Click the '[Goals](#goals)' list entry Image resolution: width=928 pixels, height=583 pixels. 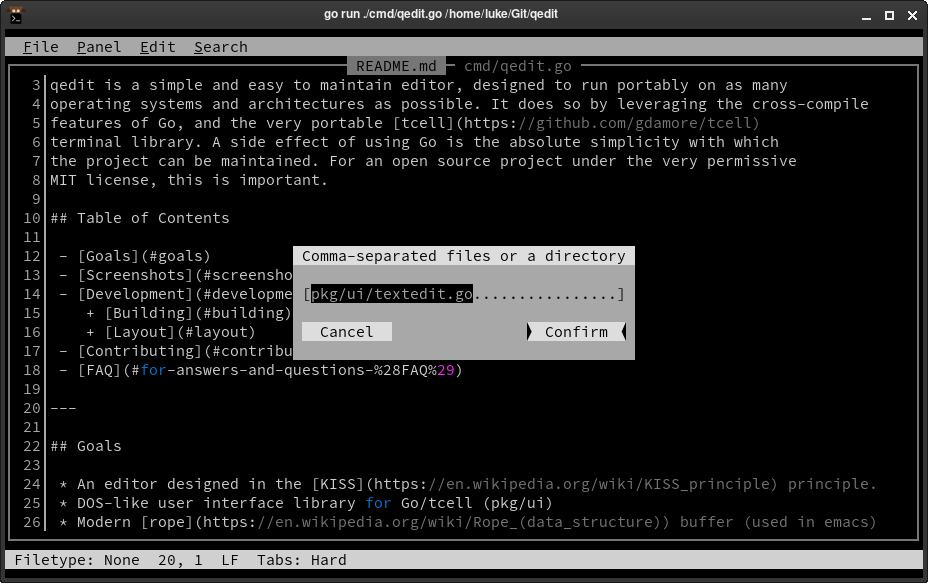[144, 256]
